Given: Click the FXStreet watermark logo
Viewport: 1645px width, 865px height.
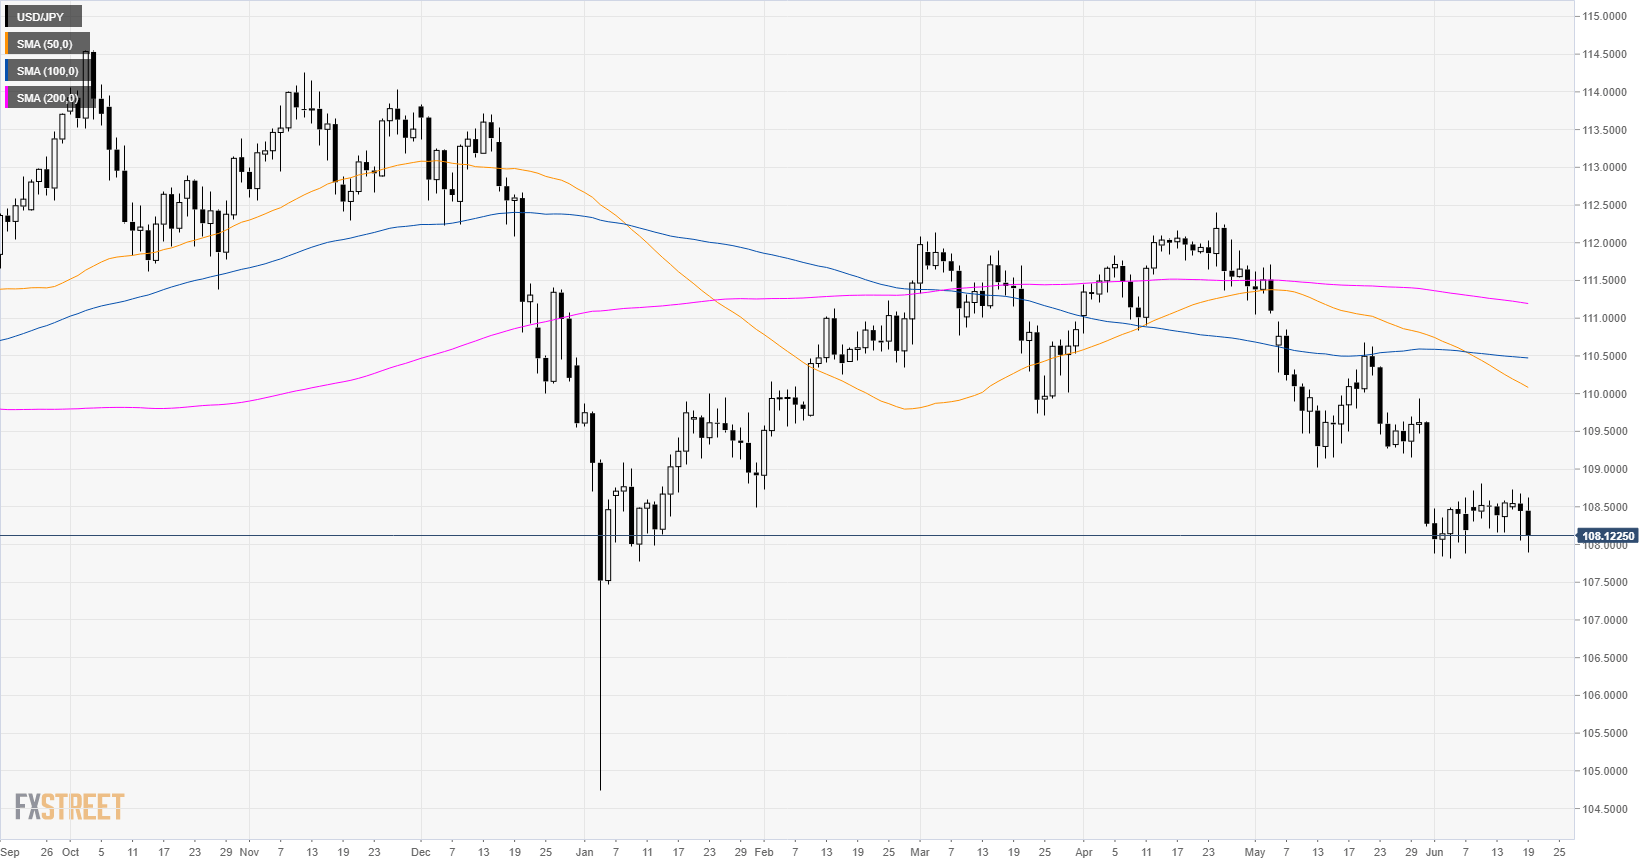Looking at the screenshot, I should (69, 806).
